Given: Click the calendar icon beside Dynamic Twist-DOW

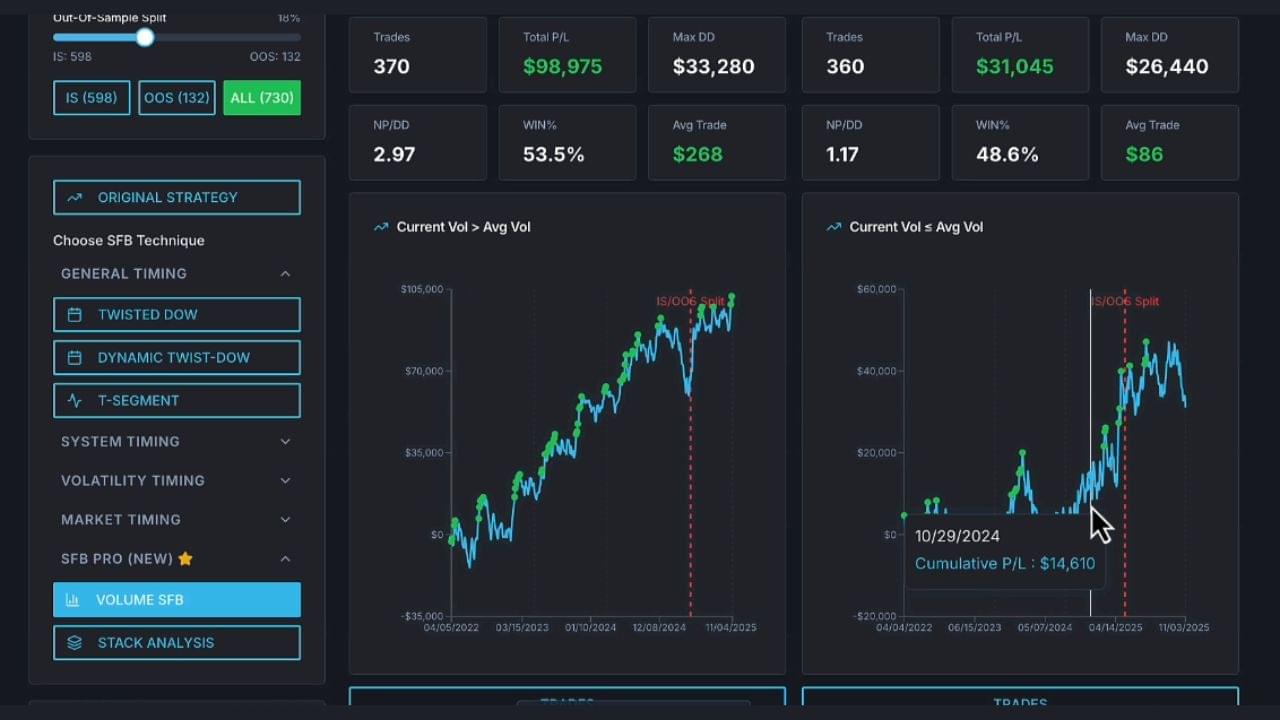Looking at the screenshot, I should [x=74, y=358].
